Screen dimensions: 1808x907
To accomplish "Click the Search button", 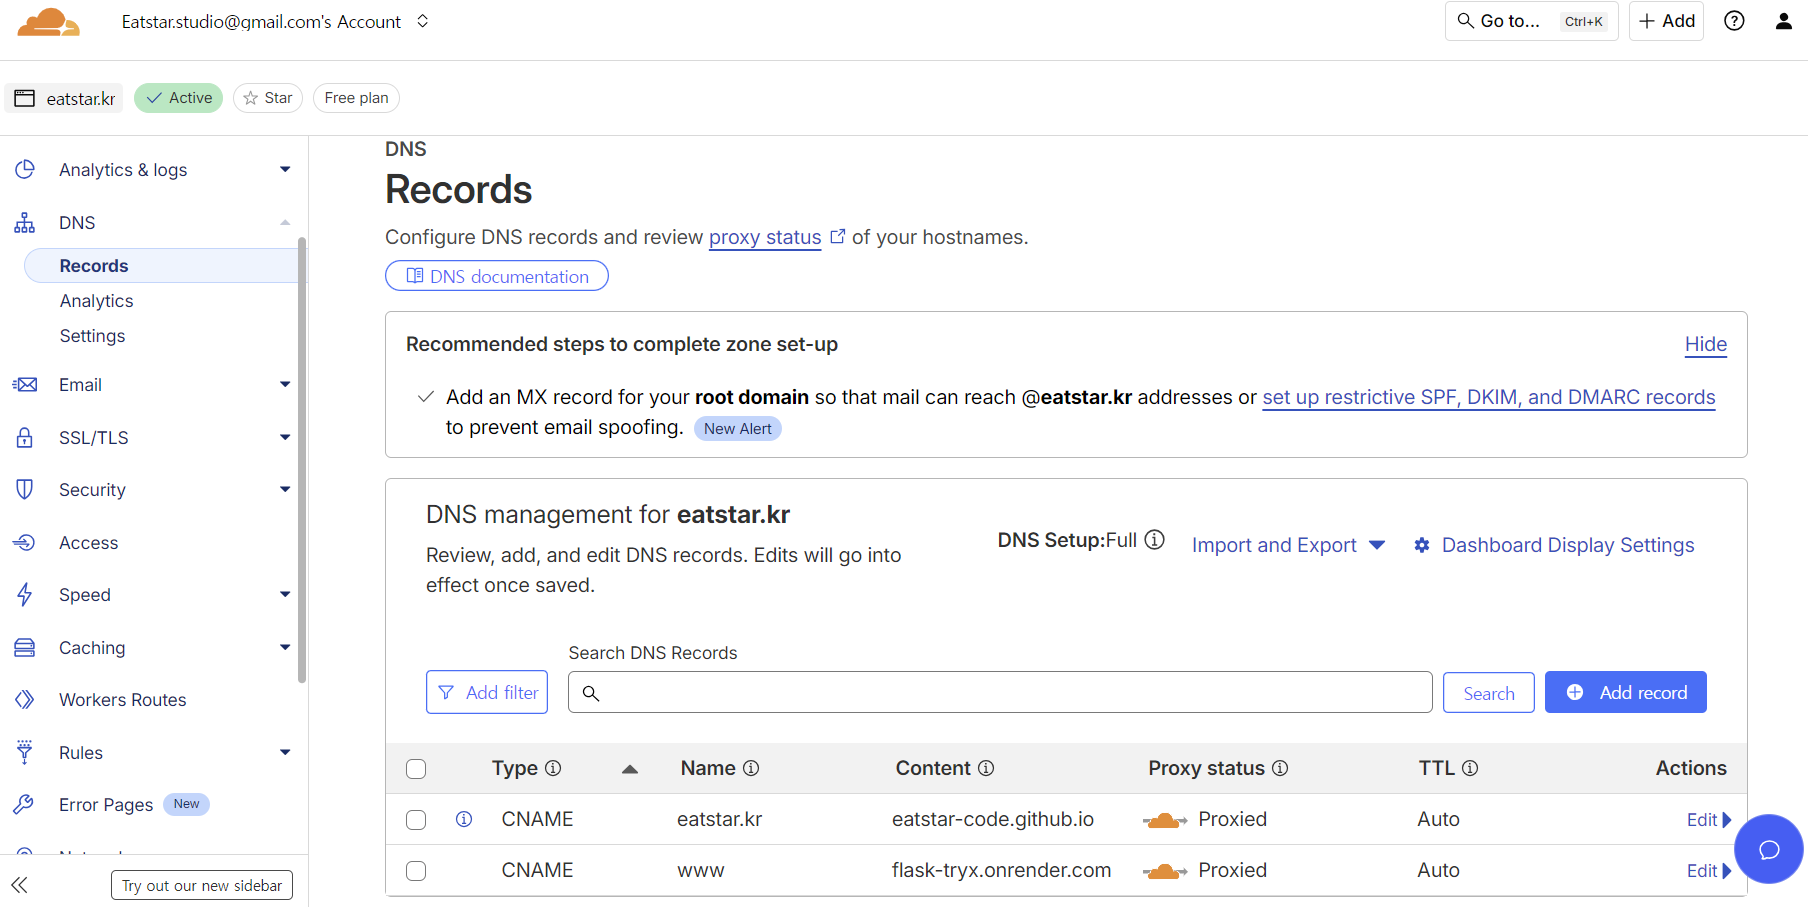I will pos(1488,693).
